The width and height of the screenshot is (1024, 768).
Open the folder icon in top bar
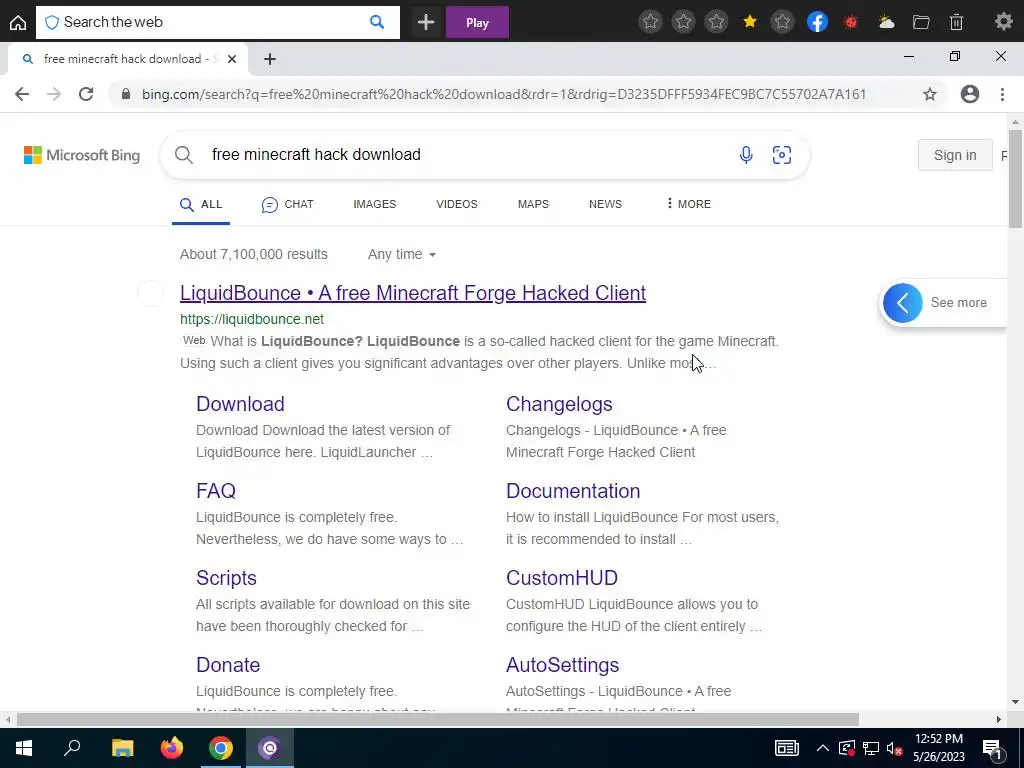pos(921,22)
